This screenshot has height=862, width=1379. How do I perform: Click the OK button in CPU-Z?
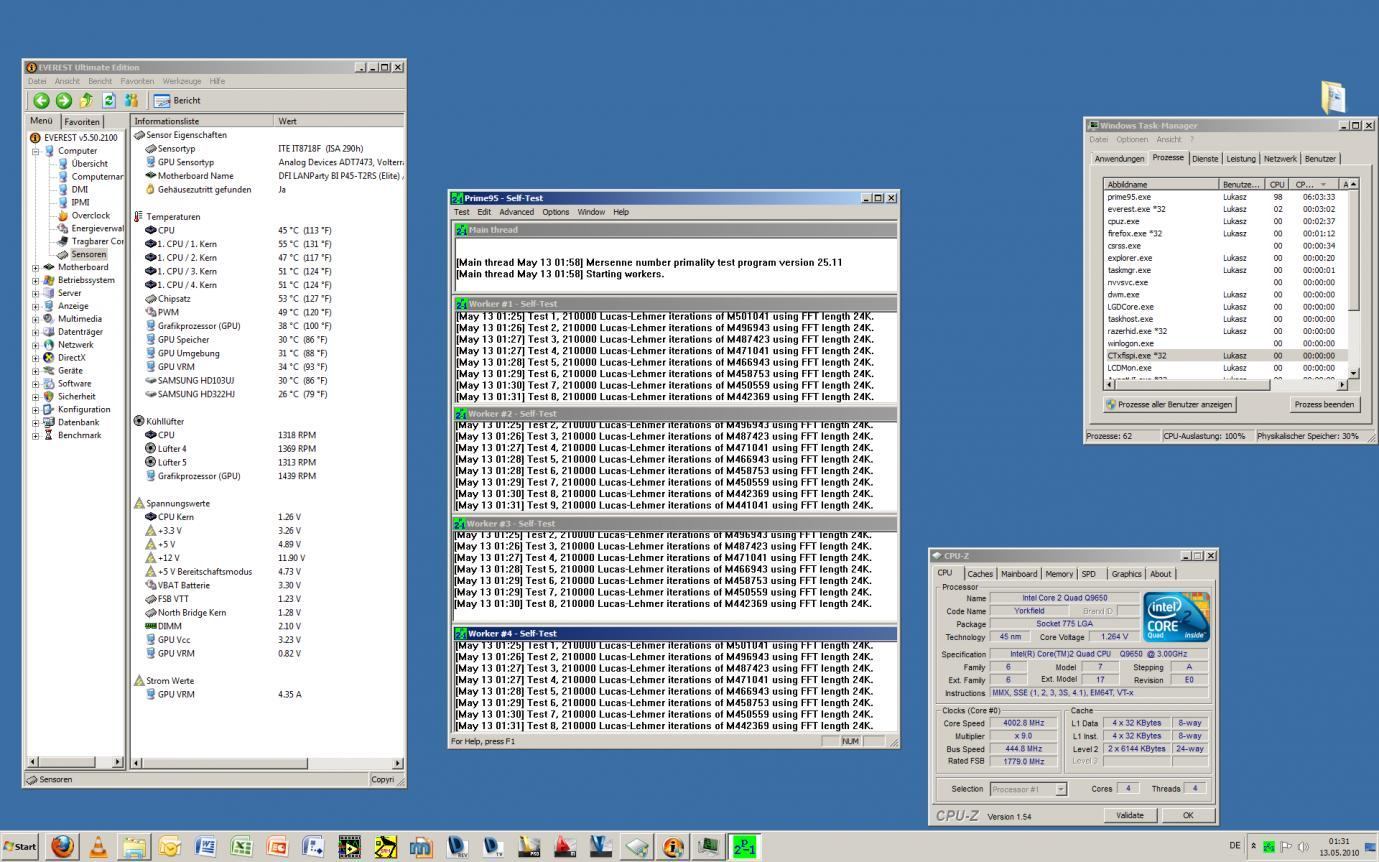1188,815
